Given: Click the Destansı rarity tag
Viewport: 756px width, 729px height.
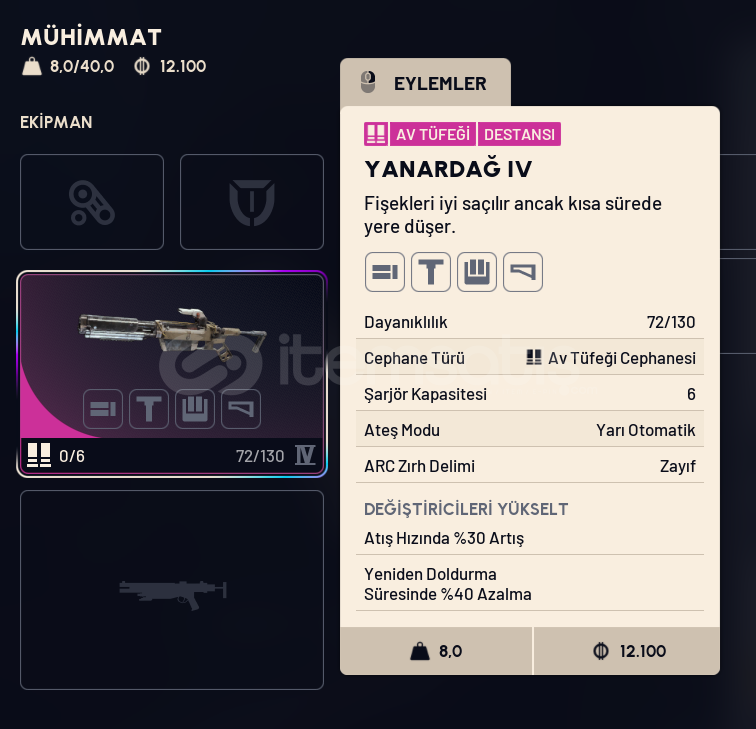Looking at the screenshot, I should pyautogui.click(x=519, y=134).
